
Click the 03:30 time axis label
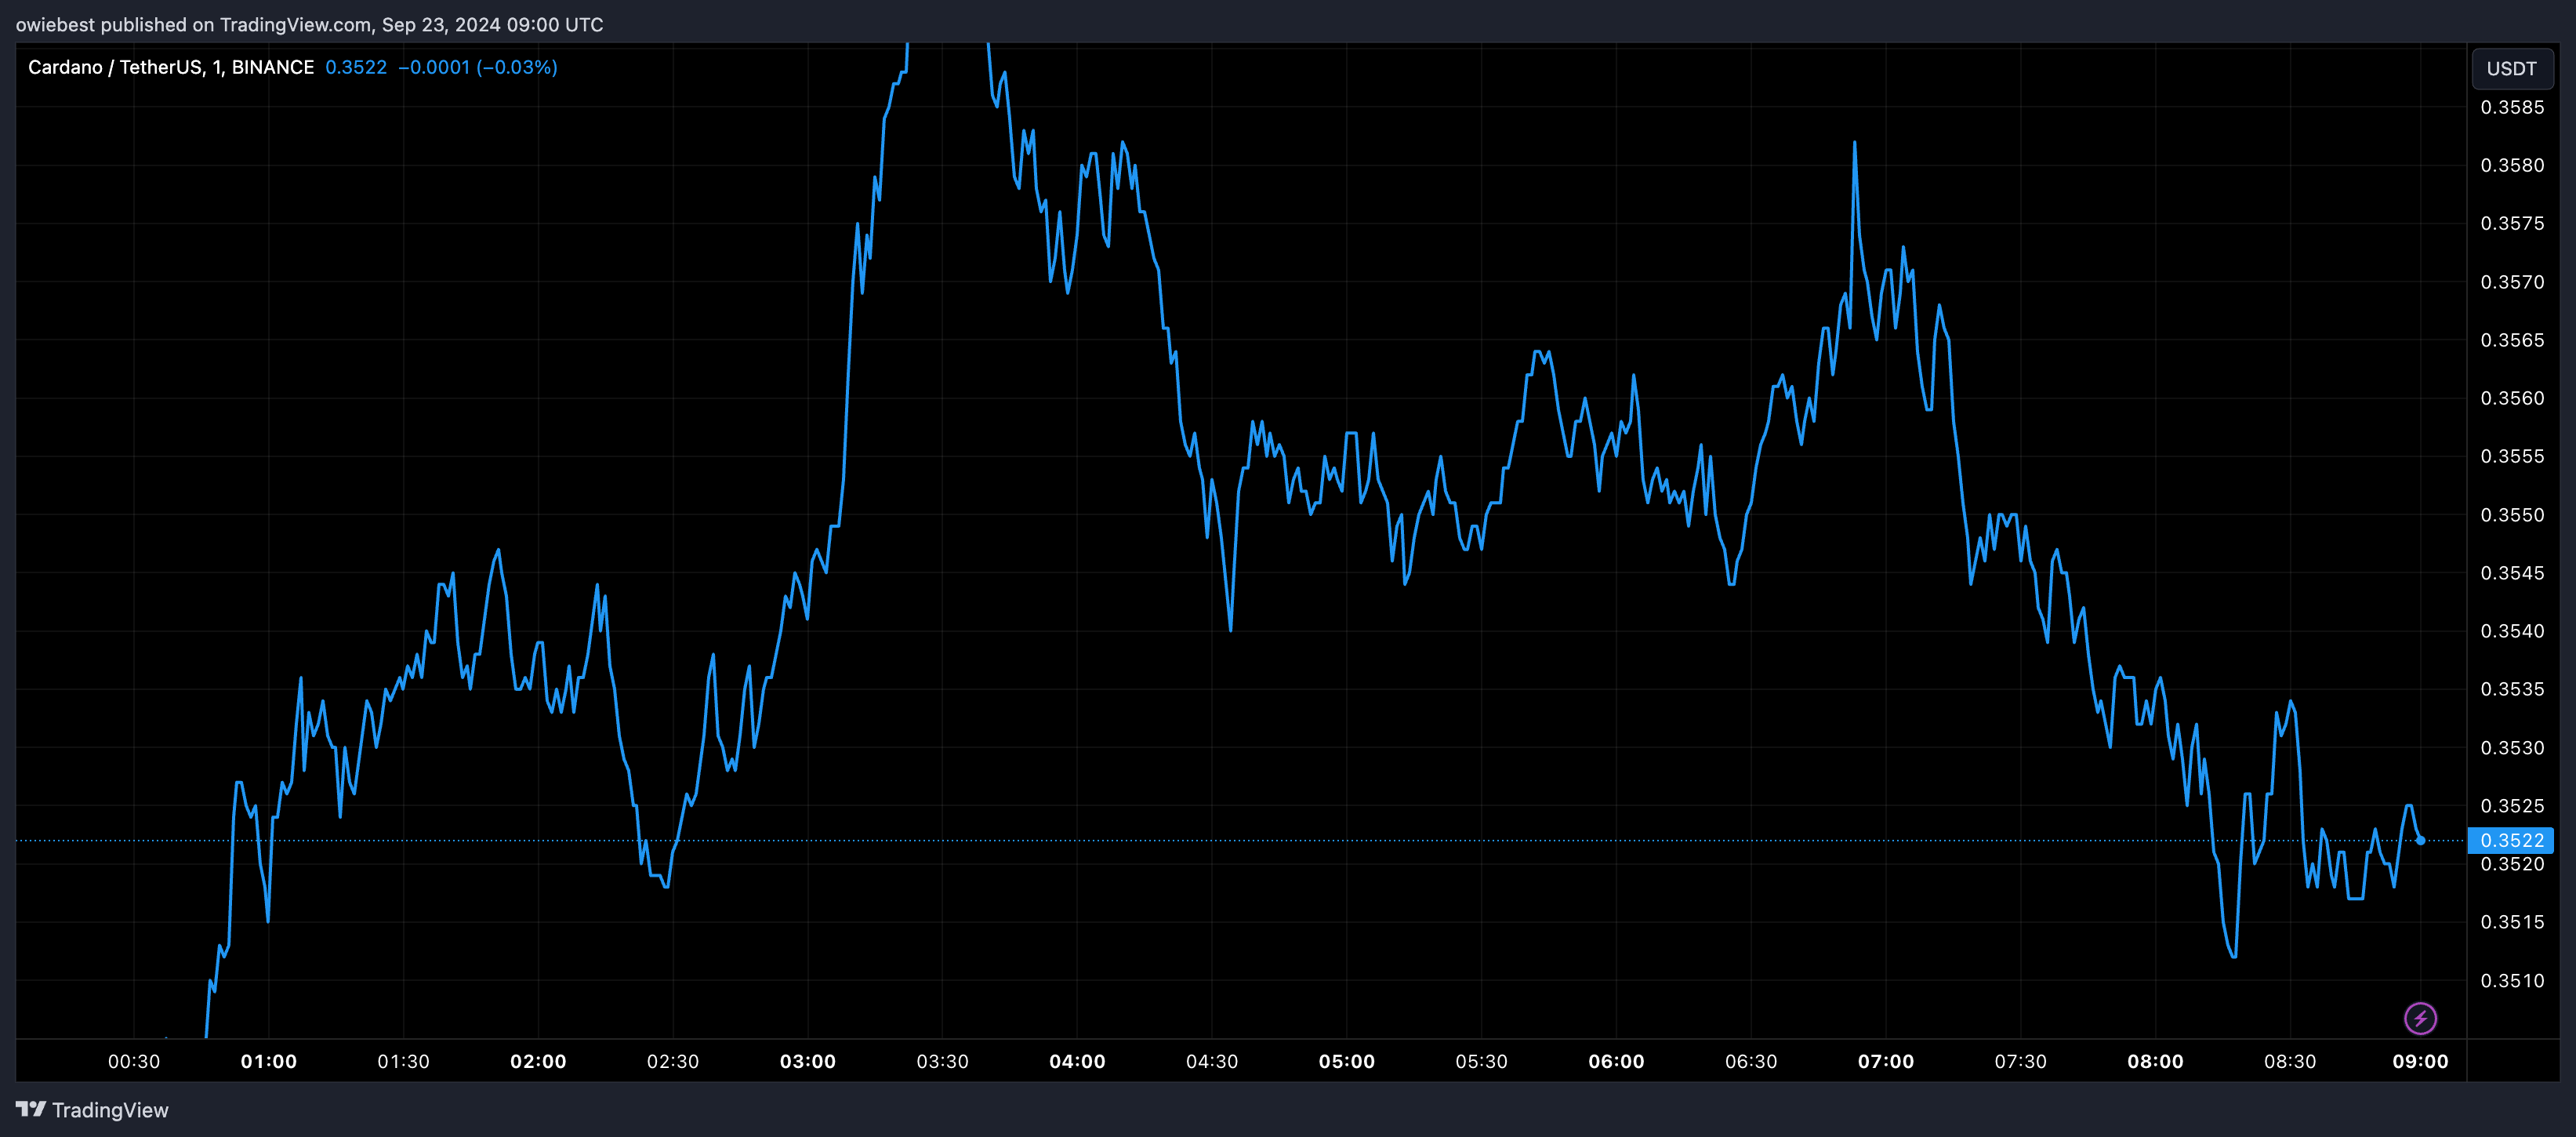(x=942, y=1061)
